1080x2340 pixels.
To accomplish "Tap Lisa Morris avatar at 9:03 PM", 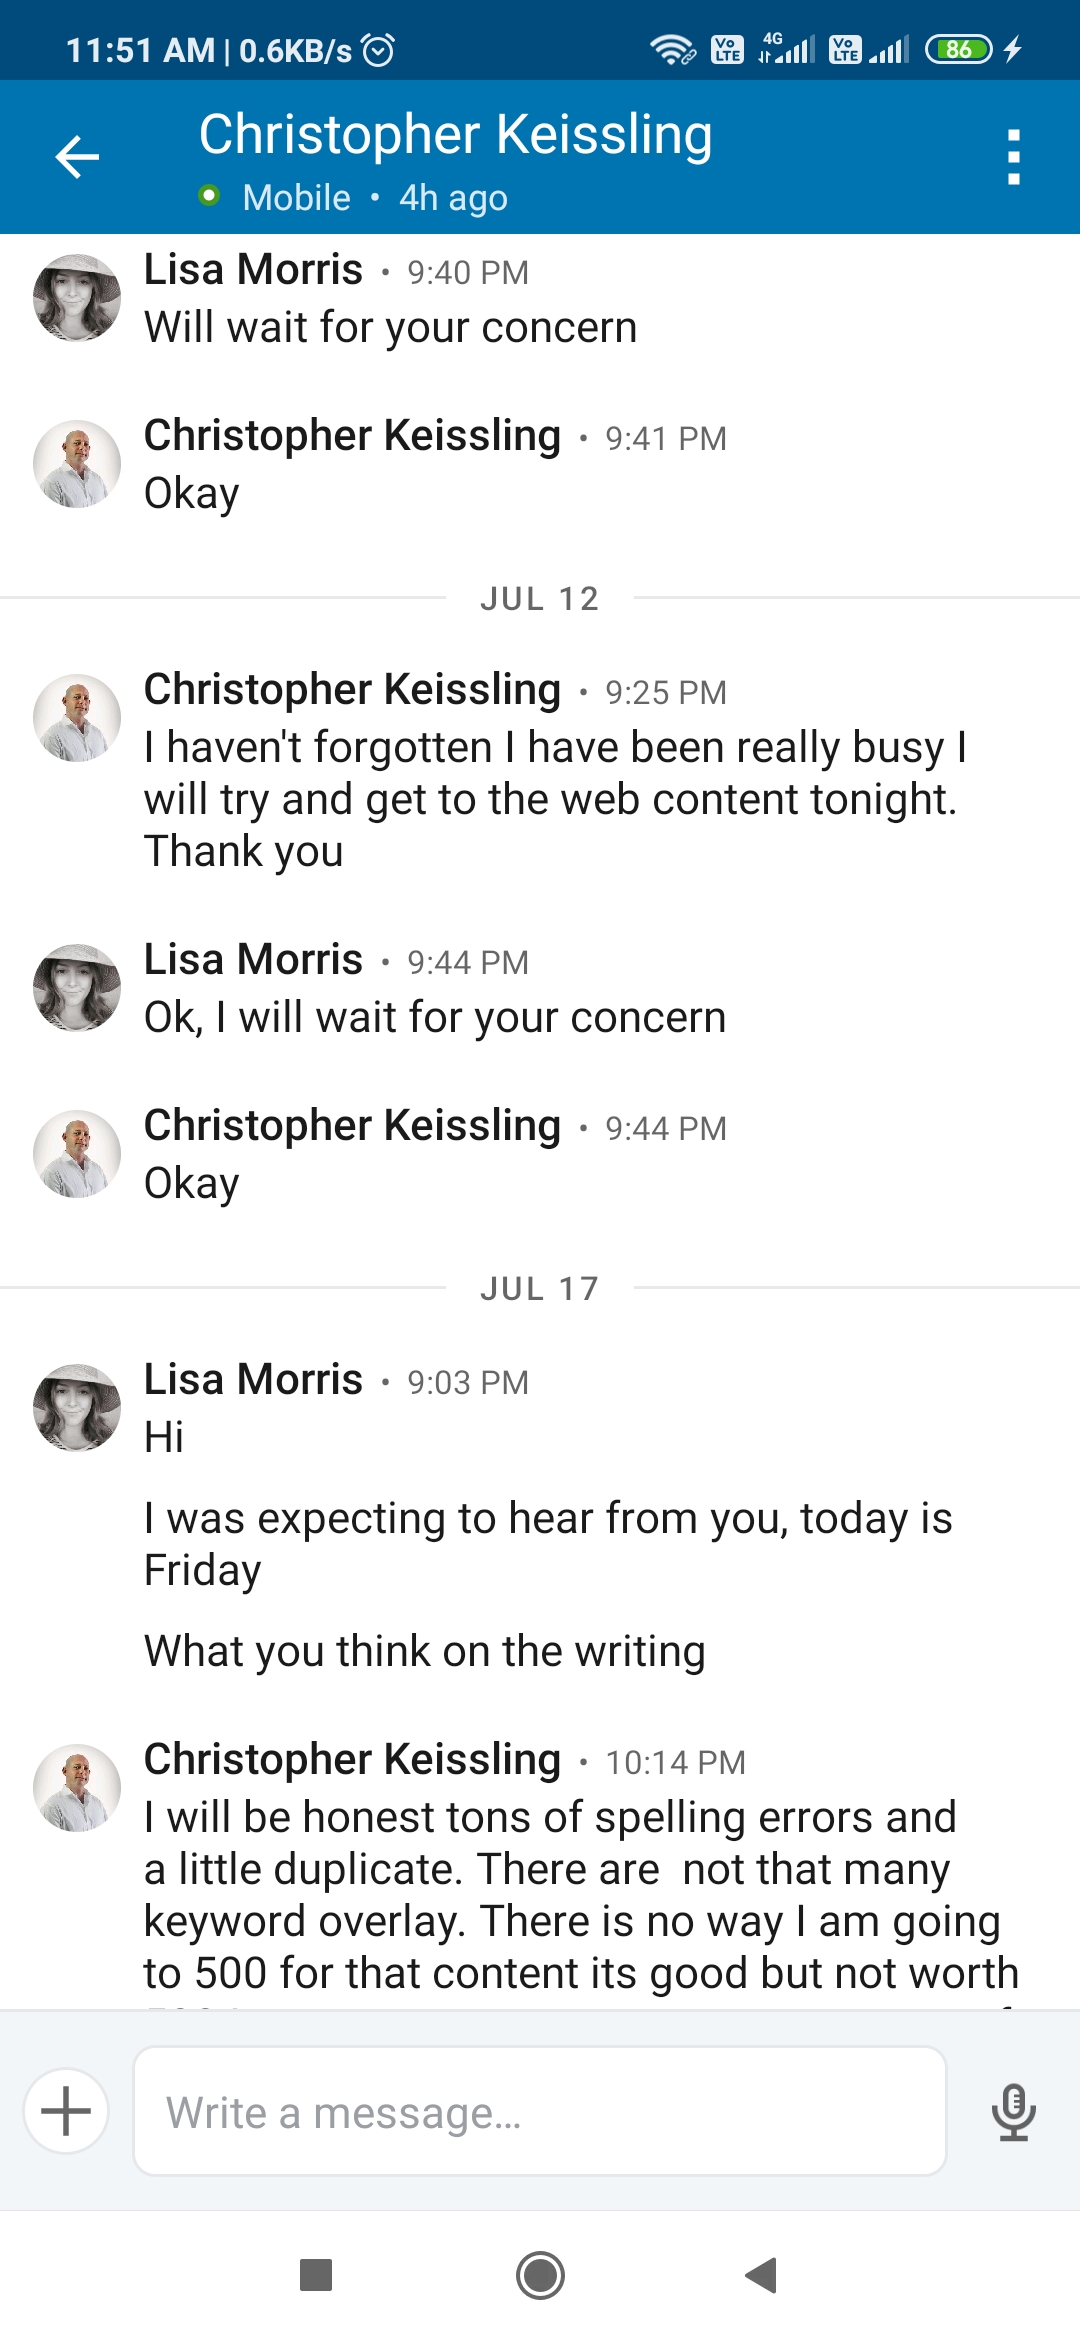I will [77, 1408].
